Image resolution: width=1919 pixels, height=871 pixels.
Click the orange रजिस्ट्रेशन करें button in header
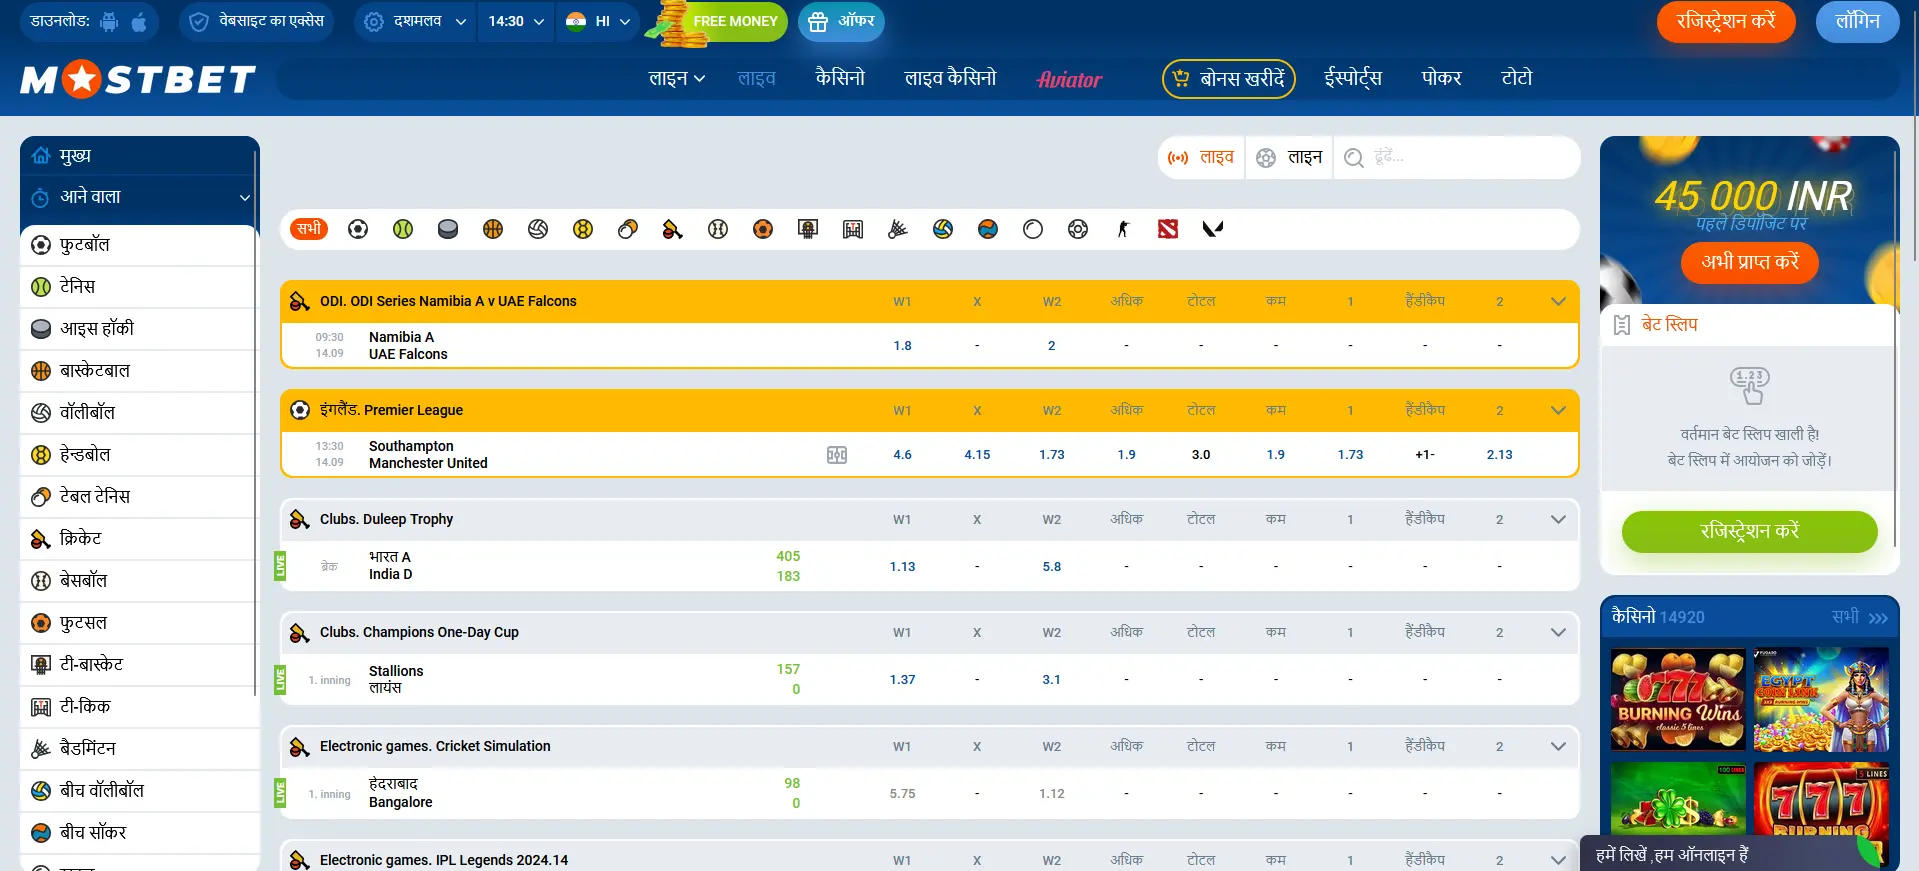click(1725, 21)
